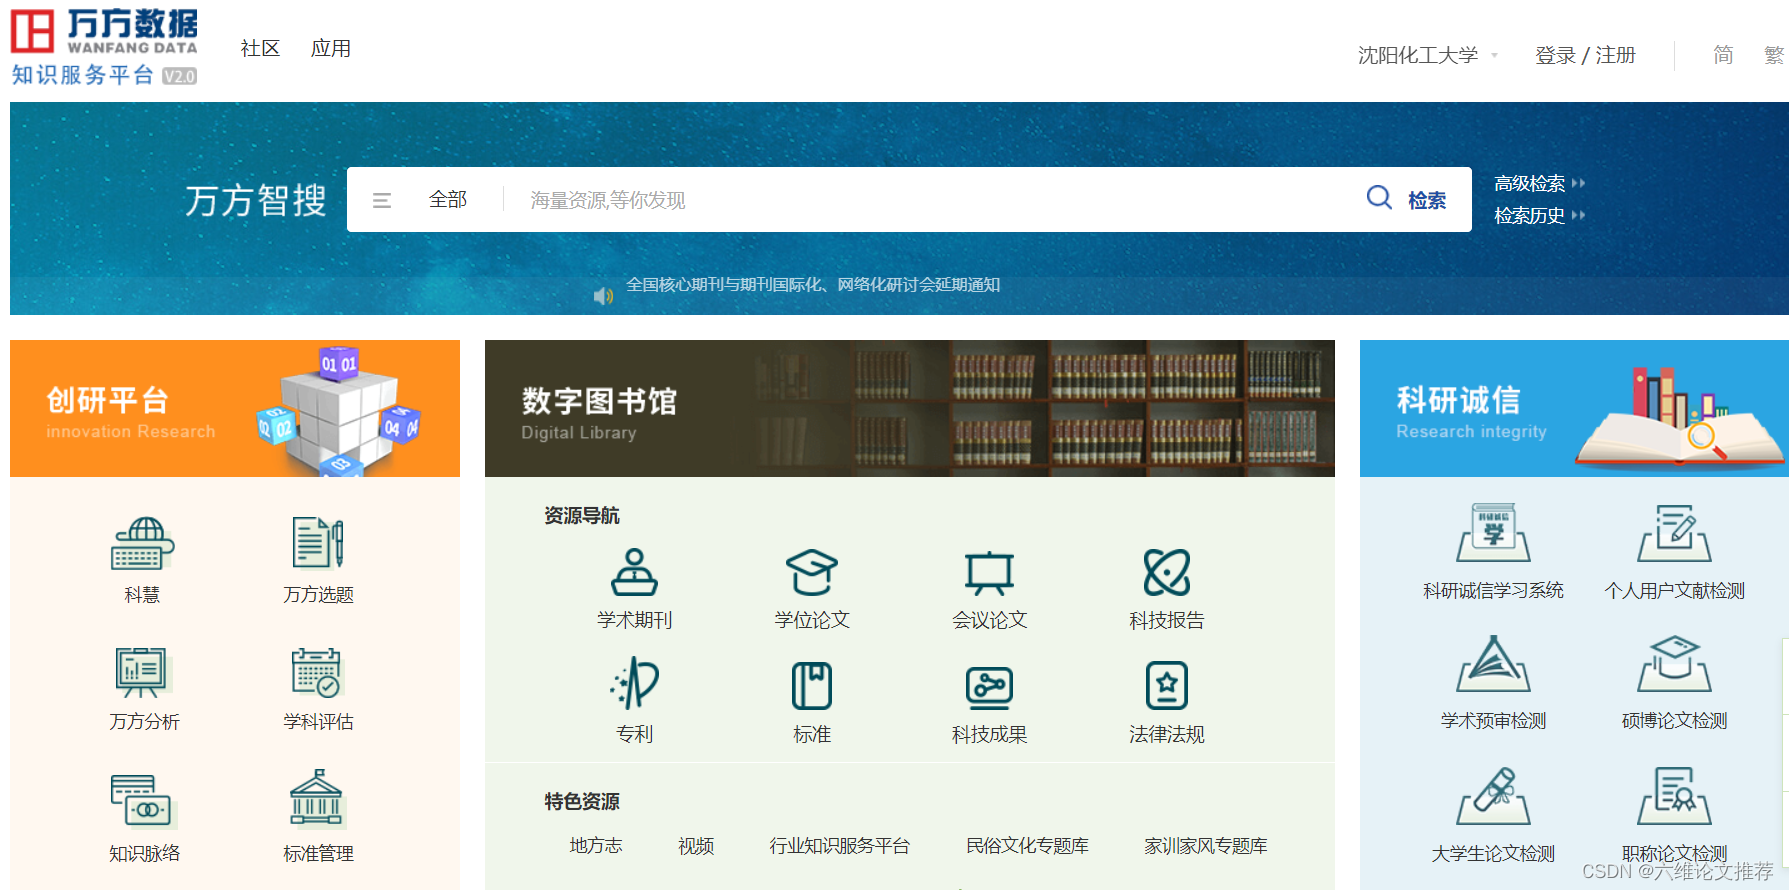Select the 标准 bookmark icon
This screenshot has height=890, width=1789.
811,686
